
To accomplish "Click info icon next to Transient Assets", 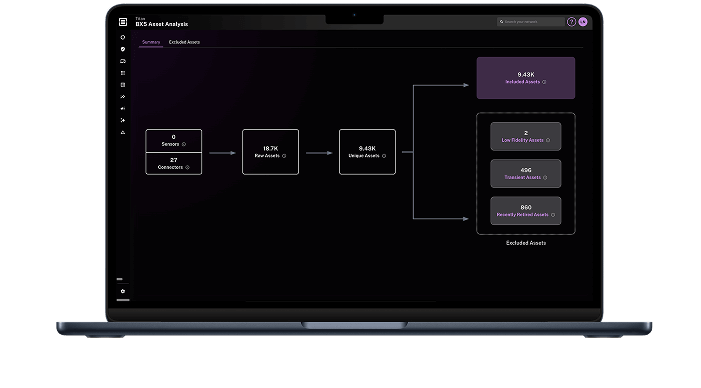I will click(545, 177).
